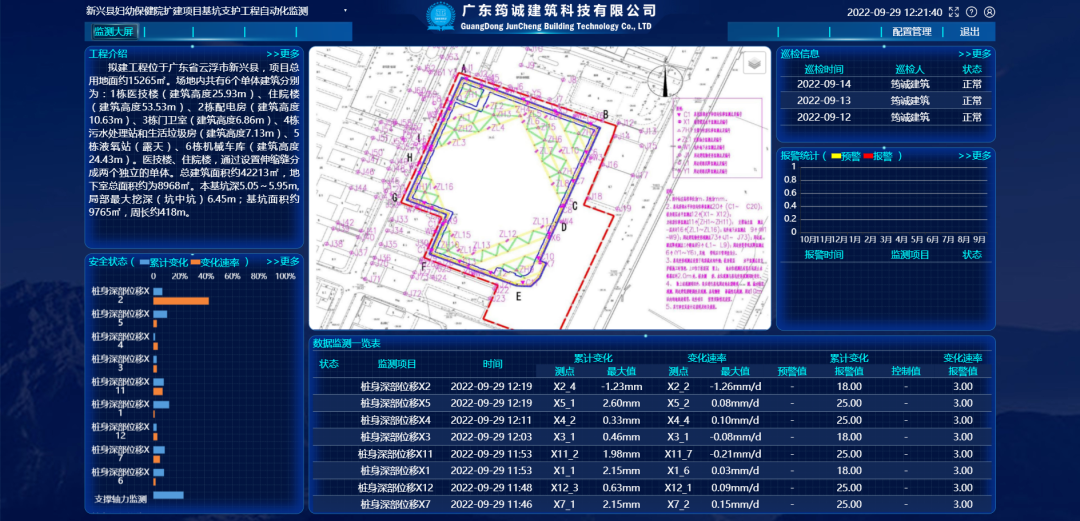Click the 工程介绍 panel title
Viewport: 1080px width, 521px height.
click(x=108, y=54)
